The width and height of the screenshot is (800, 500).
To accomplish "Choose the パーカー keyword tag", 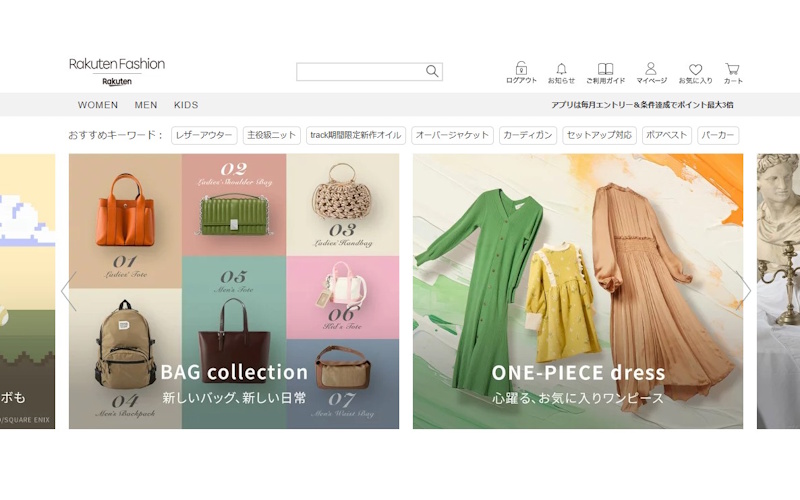I will coord(718,135).
